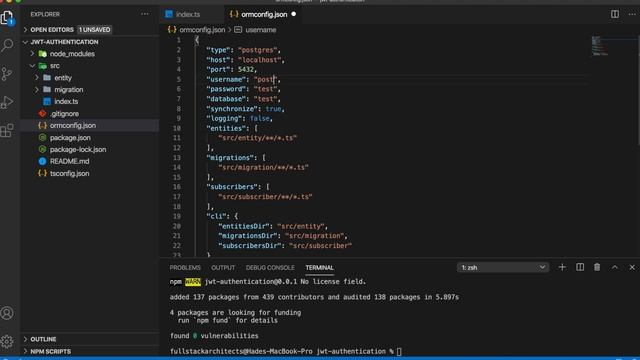Open the Run and Debug view
Viewport: 640px width, 360px height.
tap(7, 102)
